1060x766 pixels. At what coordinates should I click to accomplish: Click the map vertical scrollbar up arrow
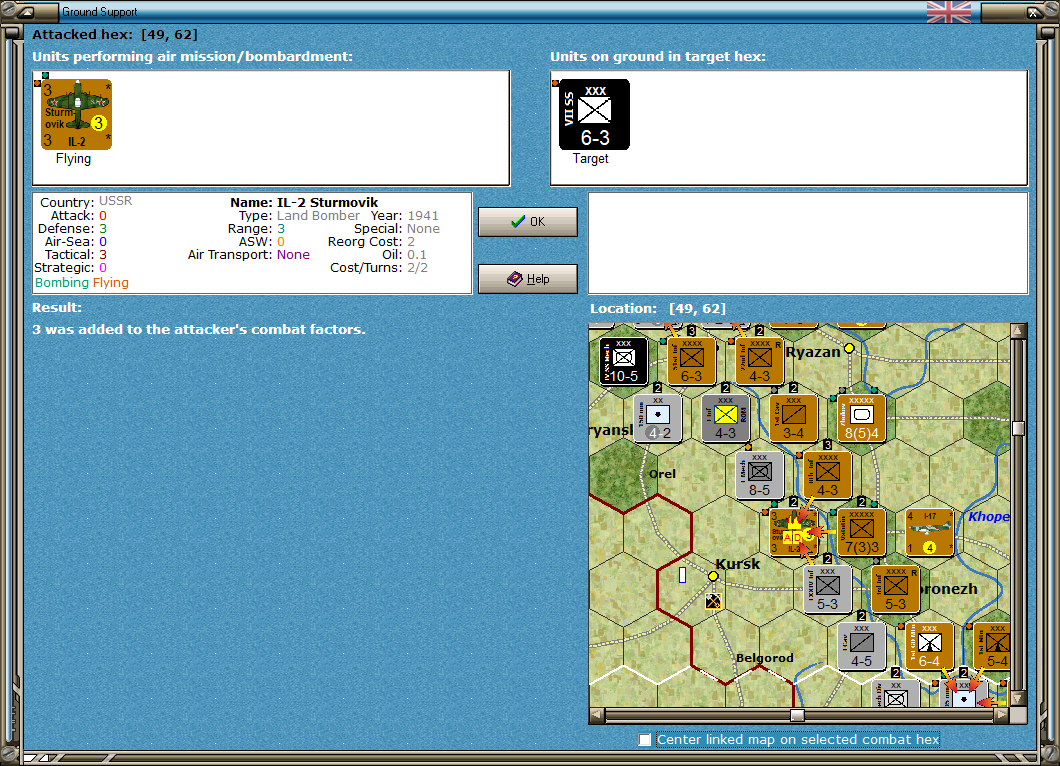pyautogui.click(x=1017, y=331)
